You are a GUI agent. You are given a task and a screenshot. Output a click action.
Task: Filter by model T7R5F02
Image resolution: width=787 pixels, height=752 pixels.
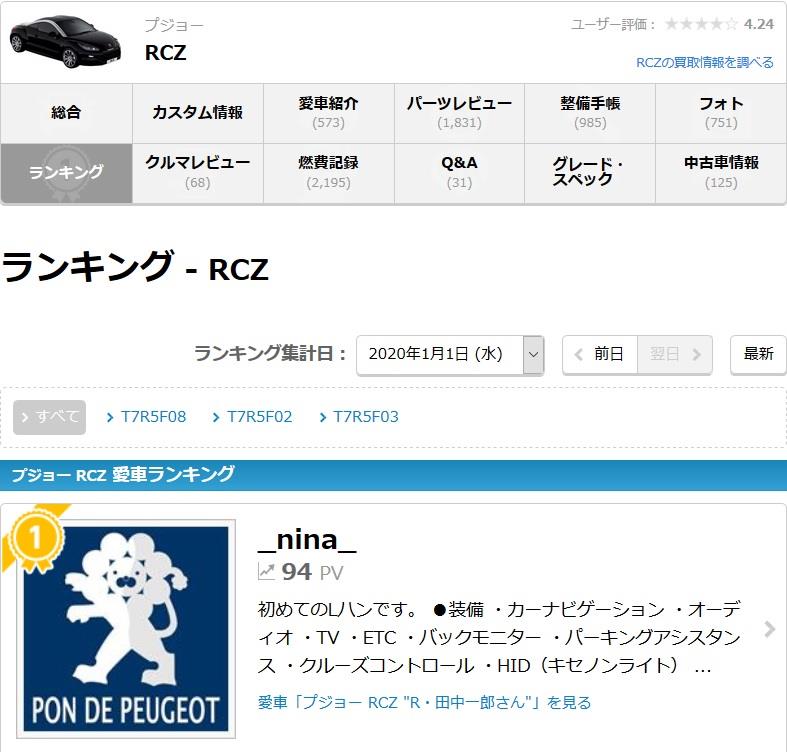252,417
